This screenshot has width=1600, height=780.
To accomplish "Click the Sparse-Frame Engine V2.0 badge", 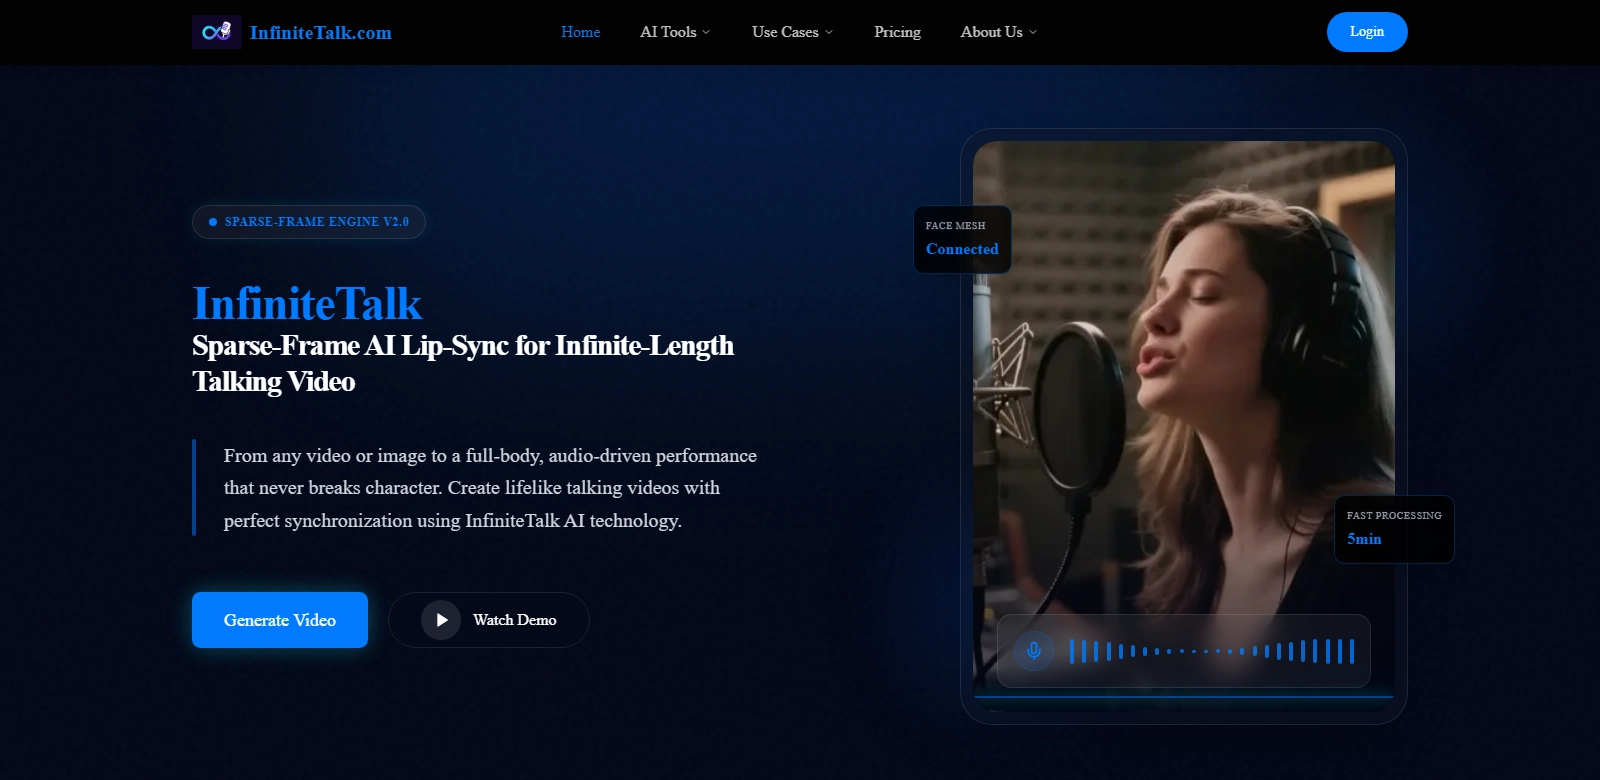I will coord(309,222).
